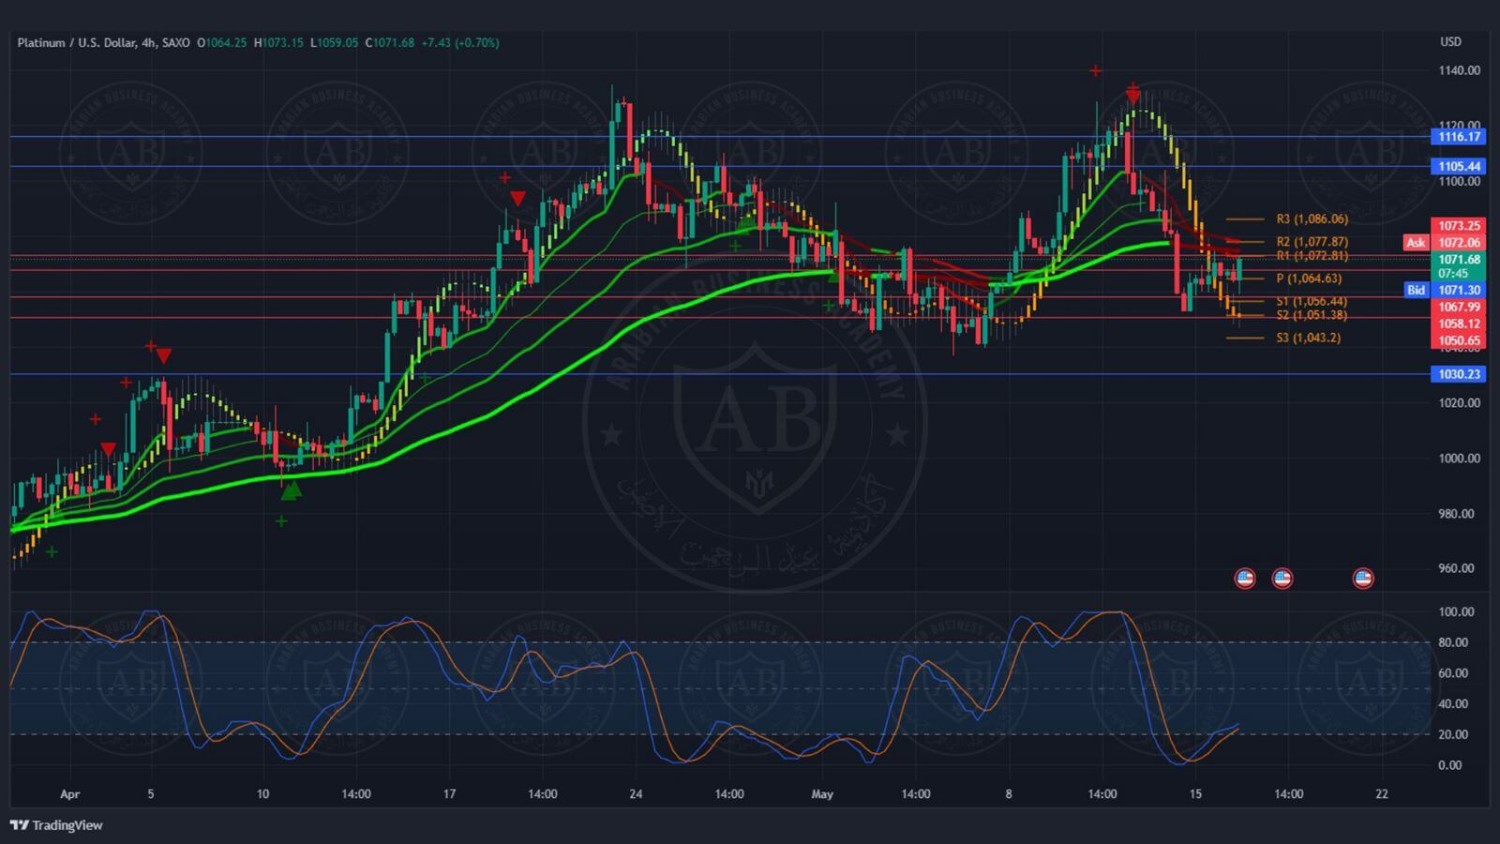Change the 4h interval in chart title
This screenshot has height=844, width=1500.
148,43
